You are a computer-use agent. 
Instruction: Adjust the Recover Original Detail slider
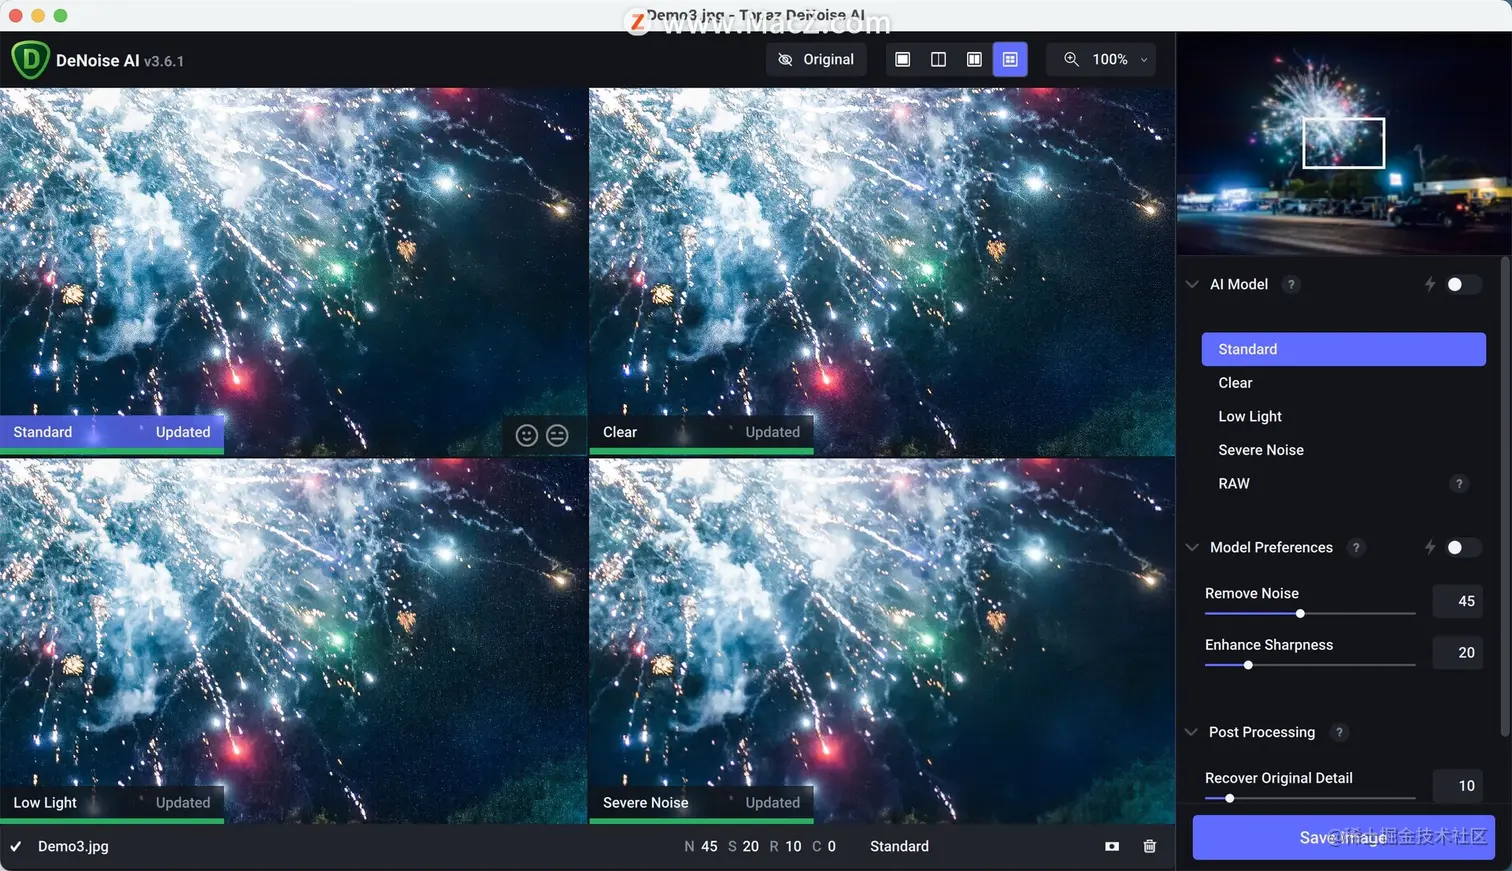coord(1310,798)
